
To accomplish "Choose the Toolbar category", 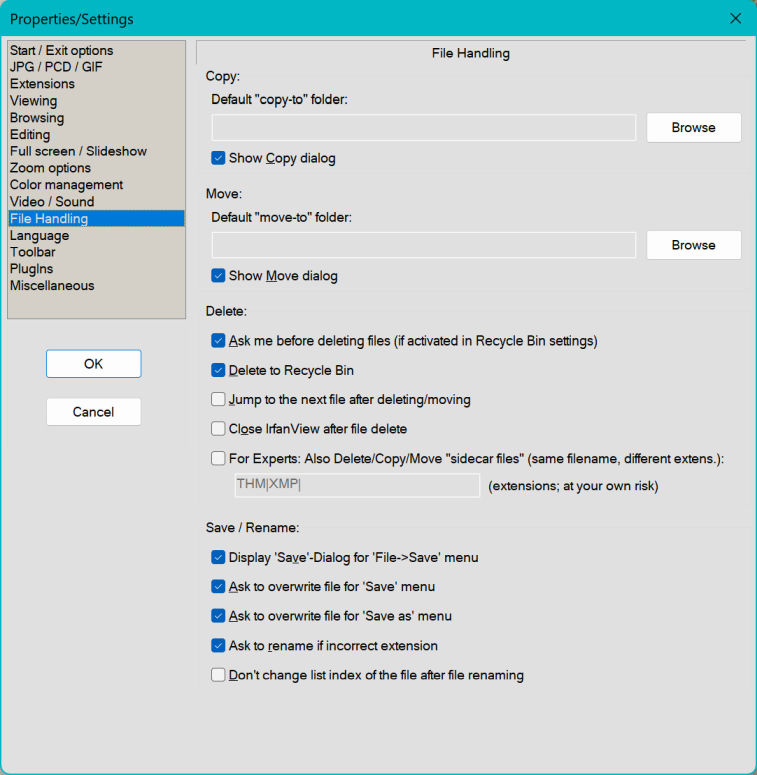I will point(33,252).
